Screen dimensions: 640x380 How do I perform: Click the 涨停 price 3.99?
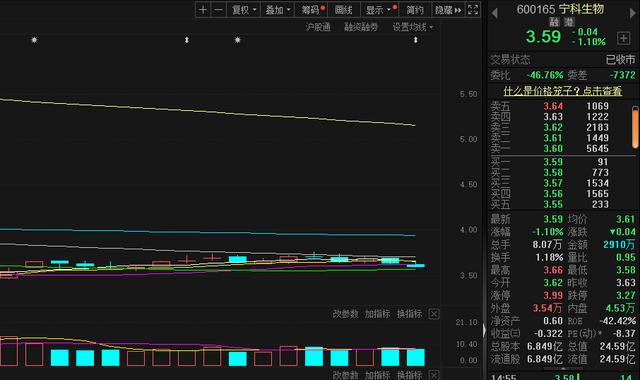tap(553, 295)
